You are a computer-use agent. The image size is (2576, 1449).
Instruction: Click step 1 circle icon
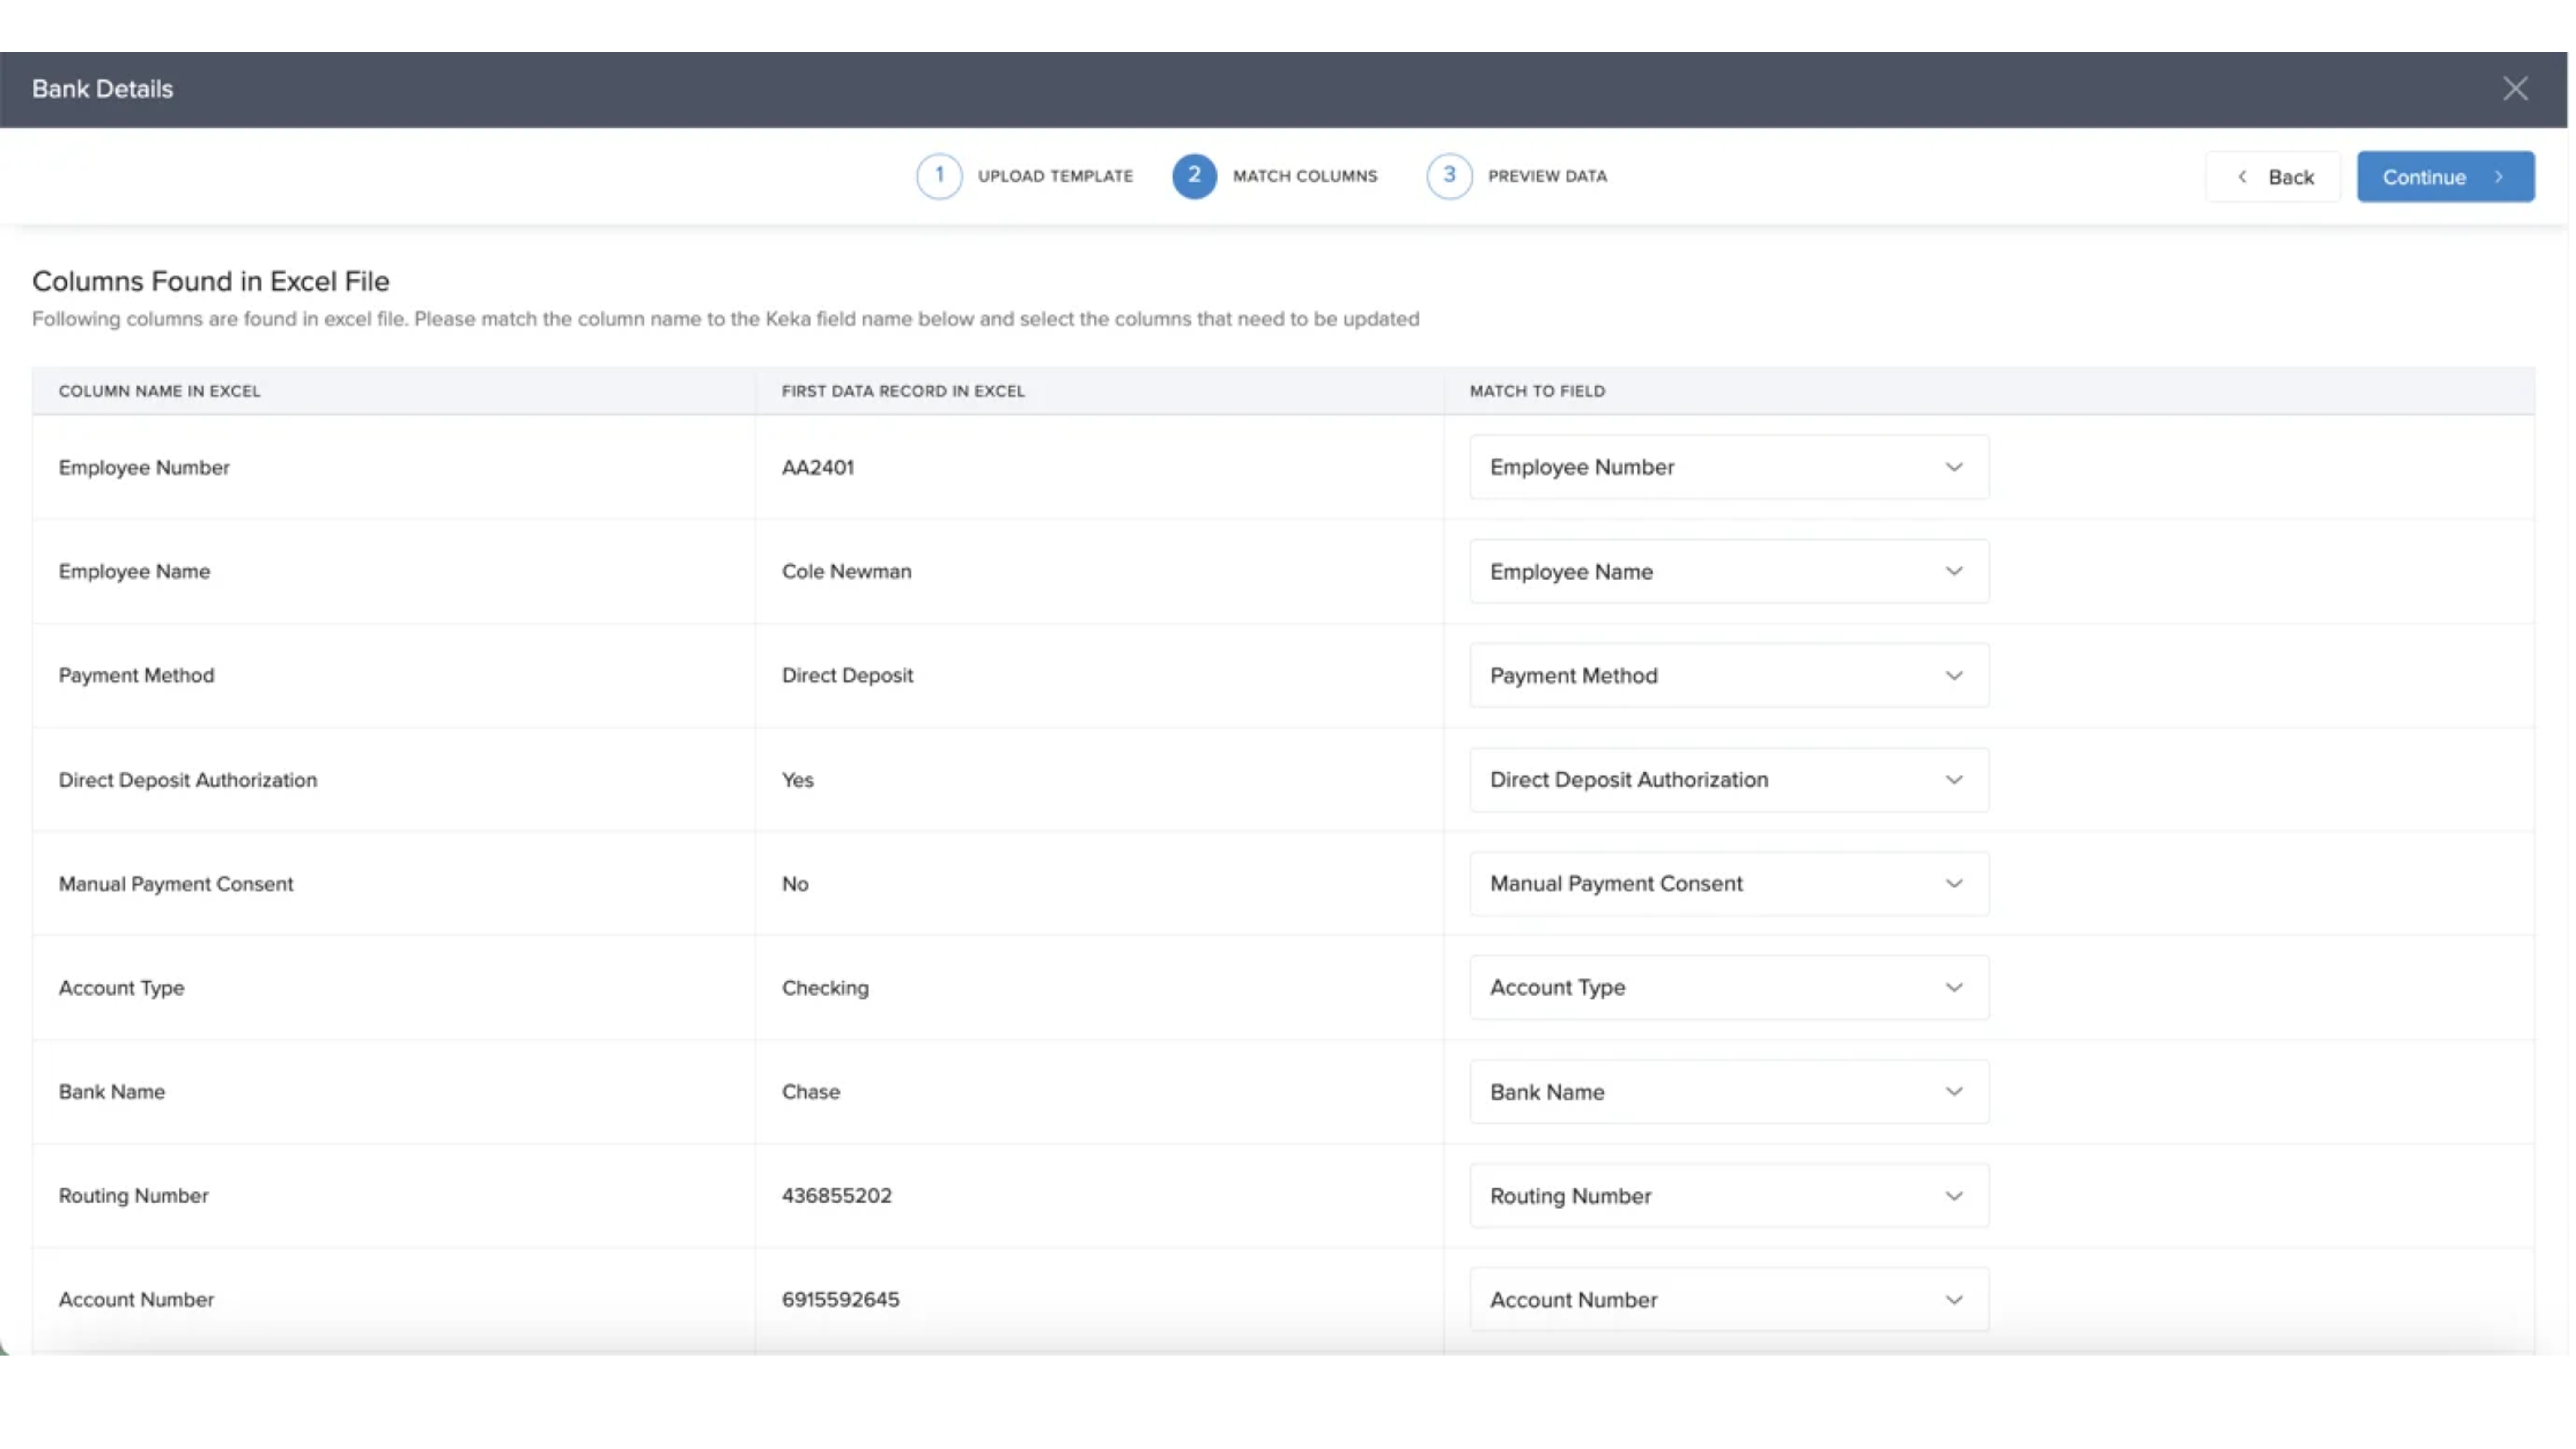click(938, 176)
